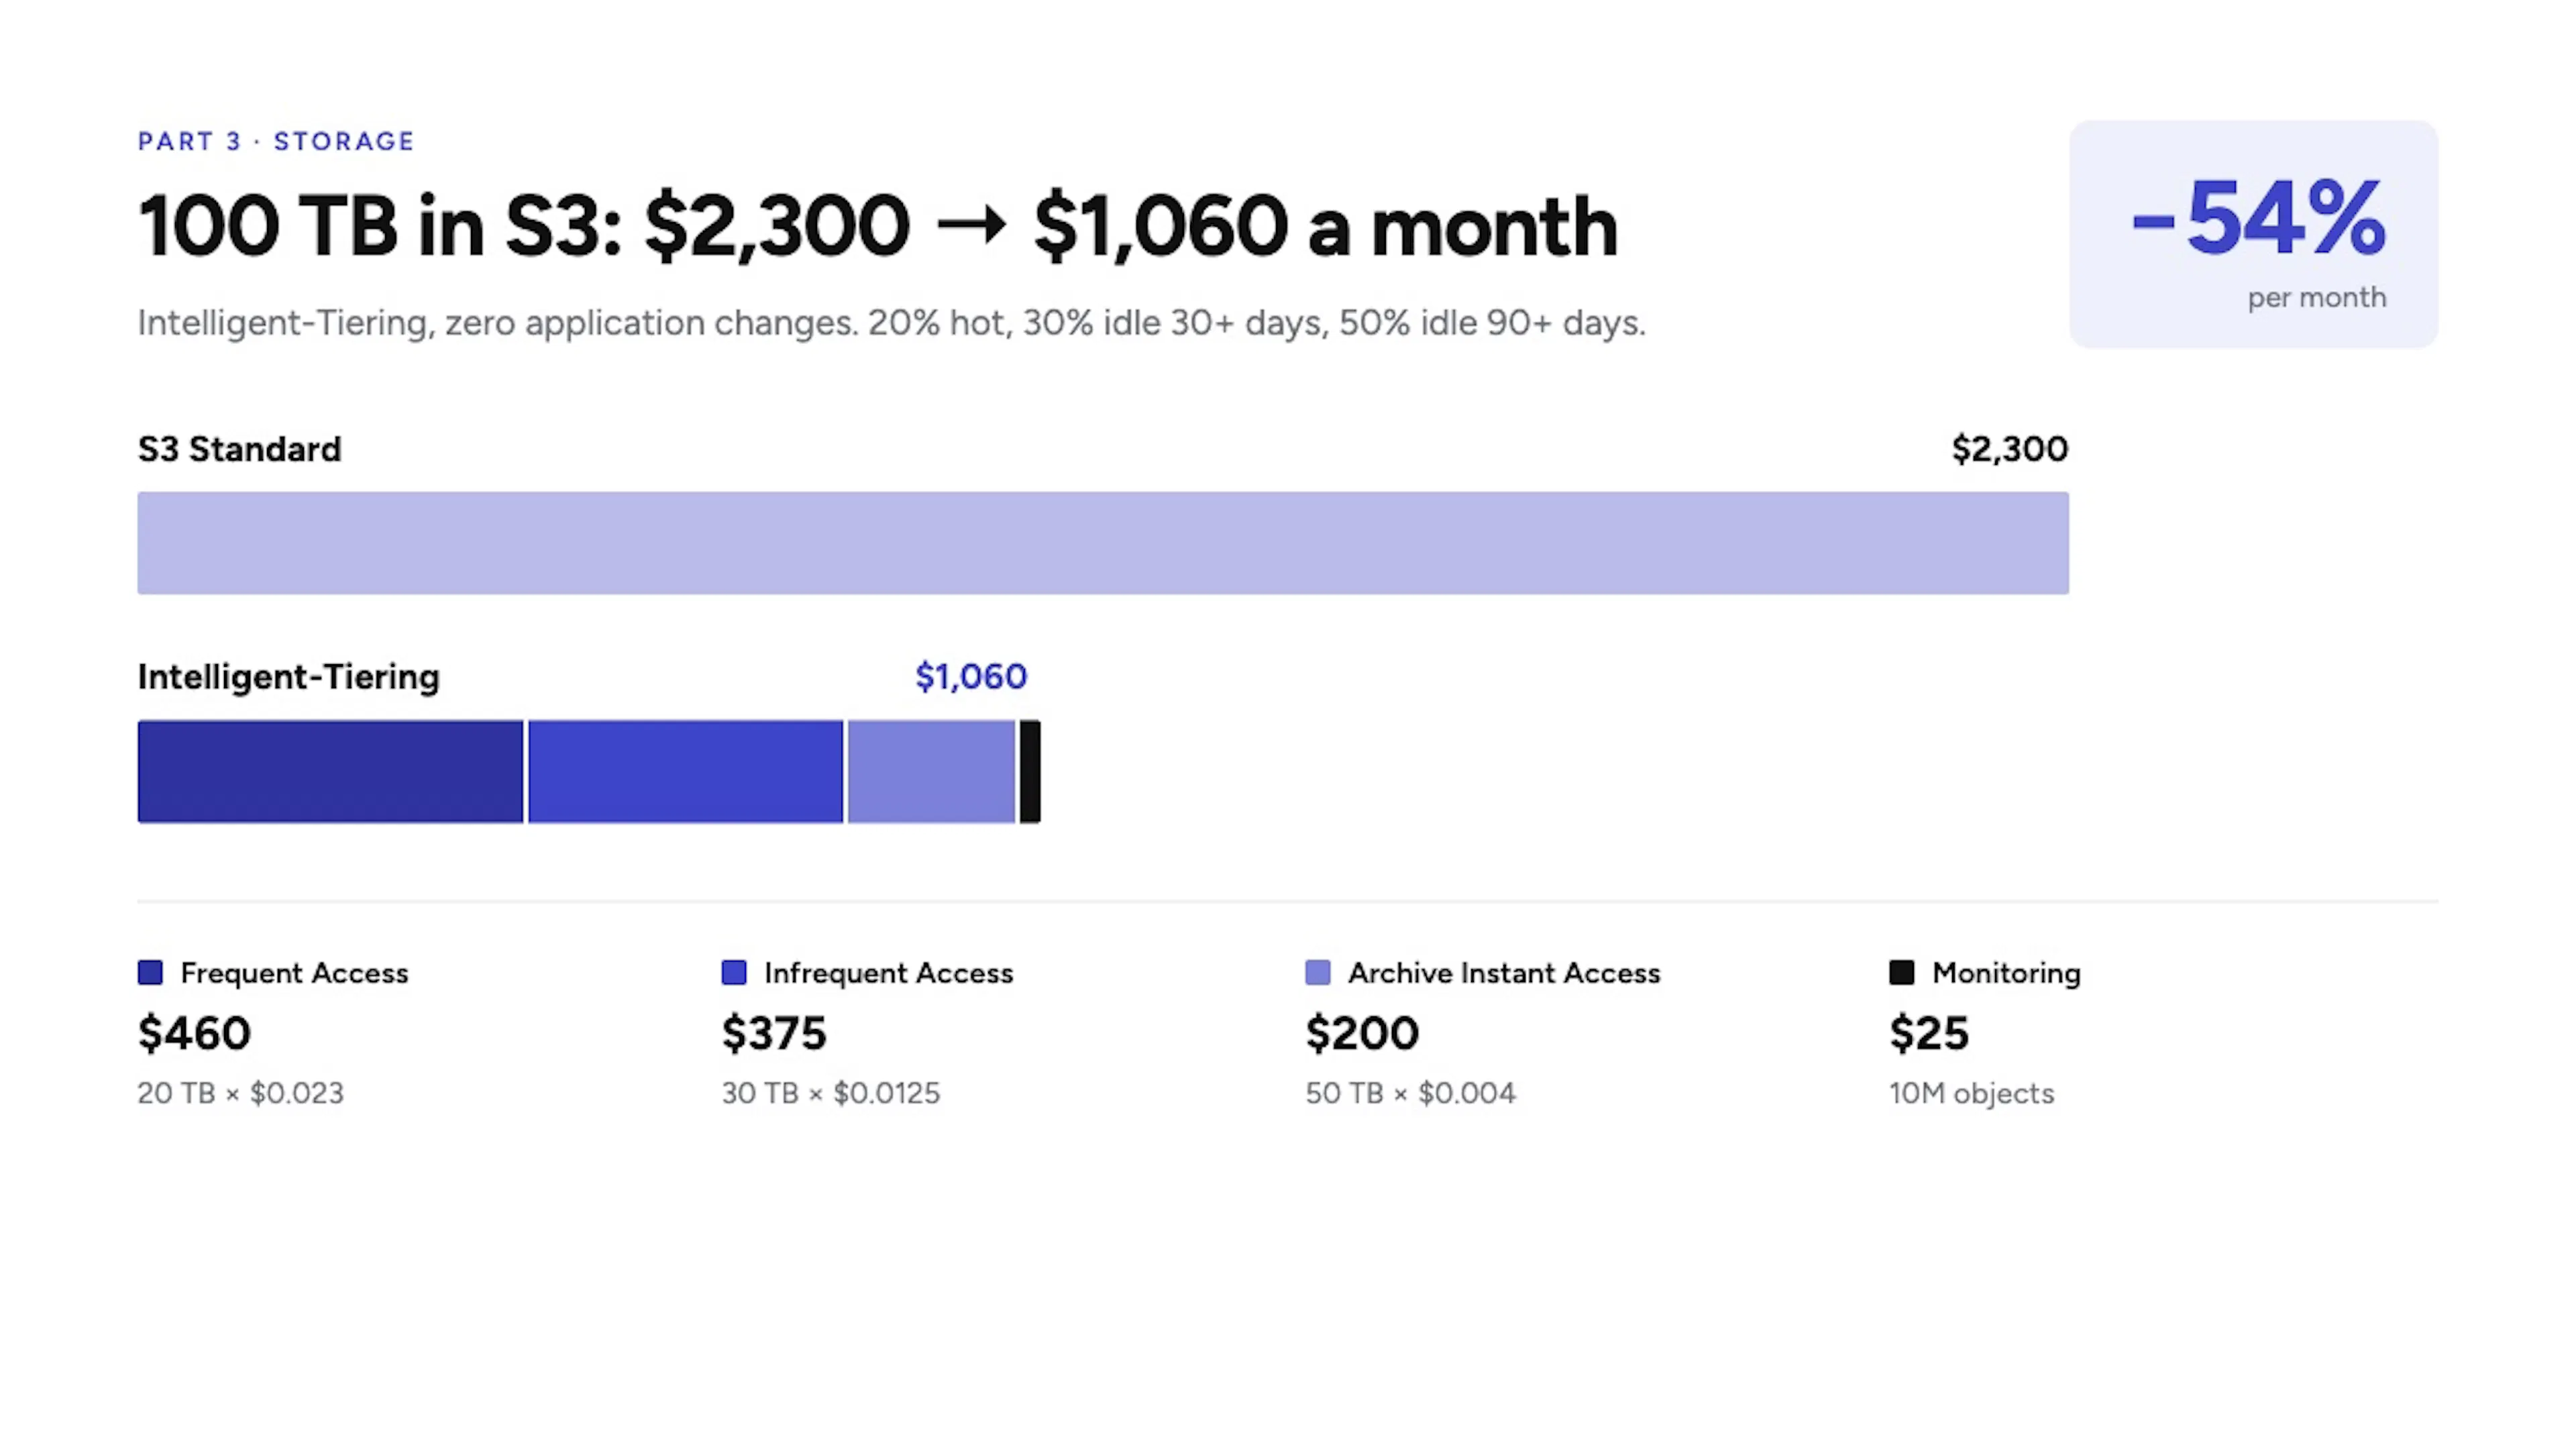Select the S3 Standard light purple bar
Viewport: 2576px width, 1449px height.
tap(1103, 543)
